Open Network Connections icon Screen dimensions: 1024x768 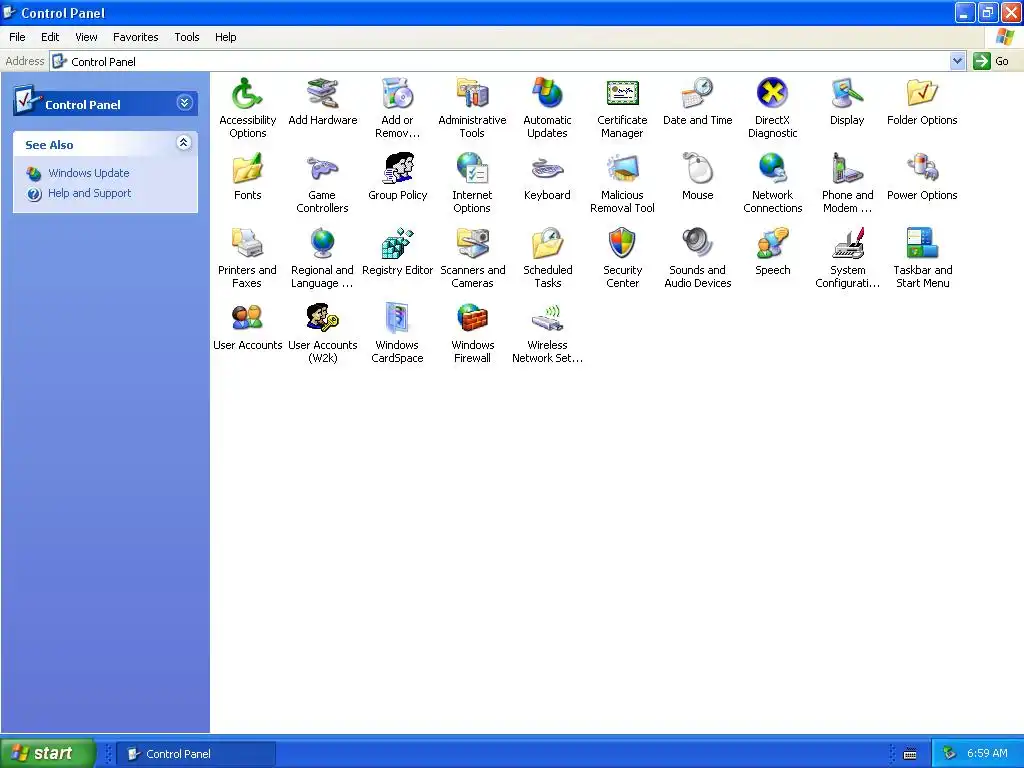click(773, 183)
